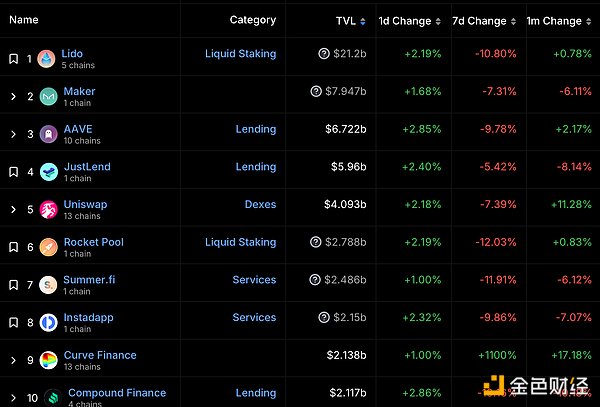Expand the AAVE row to show sub-protocols
Viewport: 600px width, 407px height.
(x=13, y=134)
